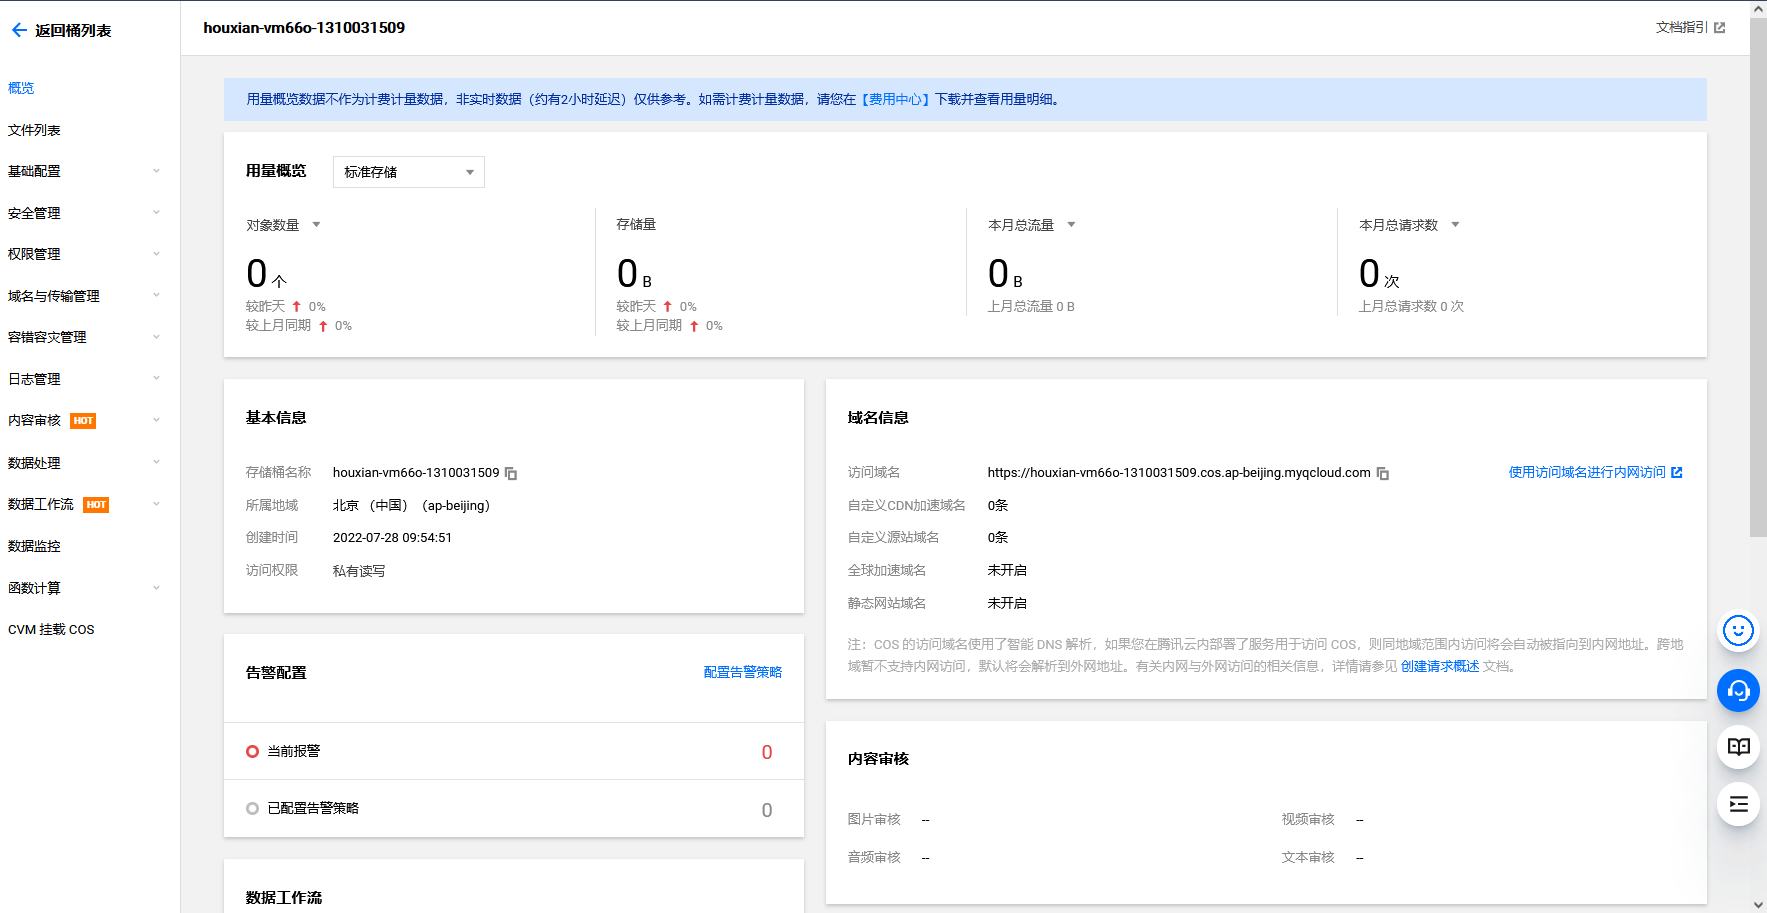1767x913 pixels.
Task: Click the 自定义CDN加速域名 label
Action: click(907, 506)
